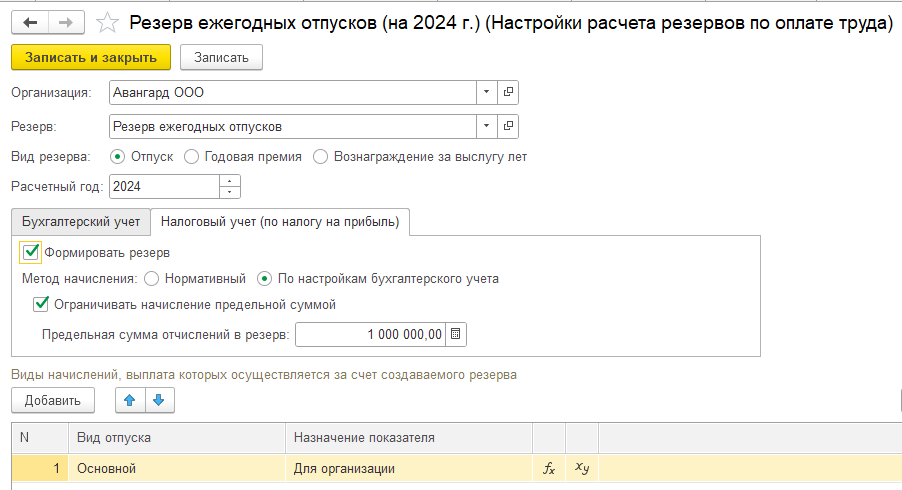Open calculator icon in Предельная сумма field
This screenshot has height=490, width=902.
(x=455, y=334)
